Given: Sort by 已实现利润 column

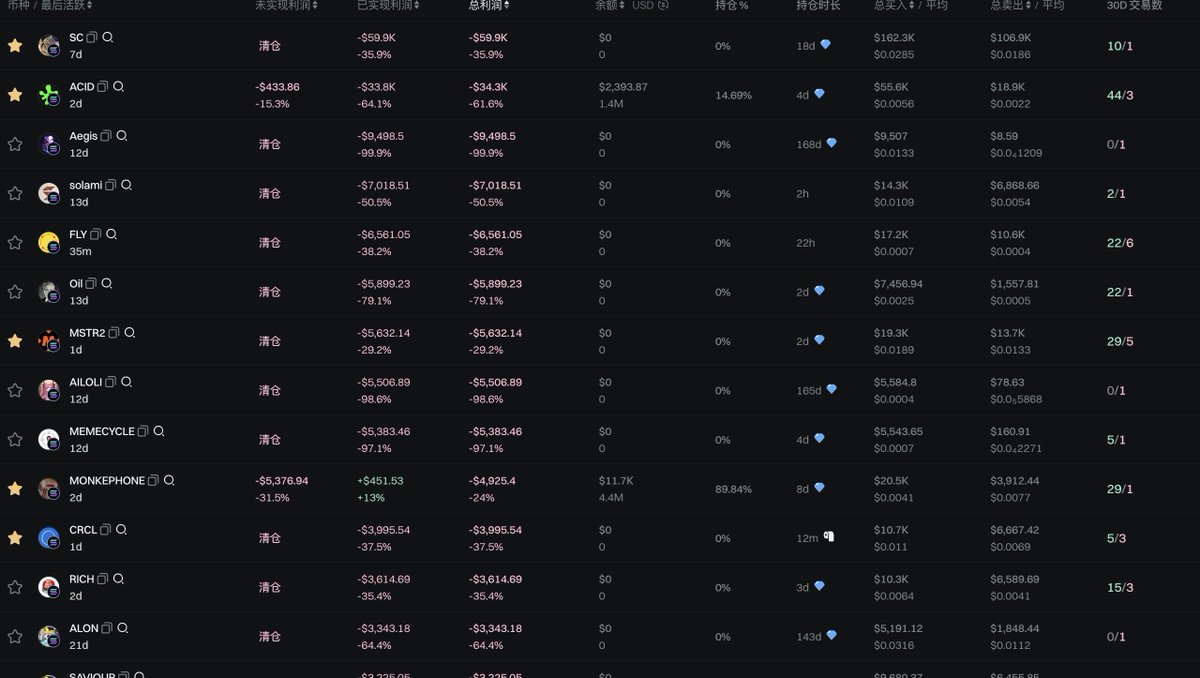Looking at the screenshot, I should [389, 5].
